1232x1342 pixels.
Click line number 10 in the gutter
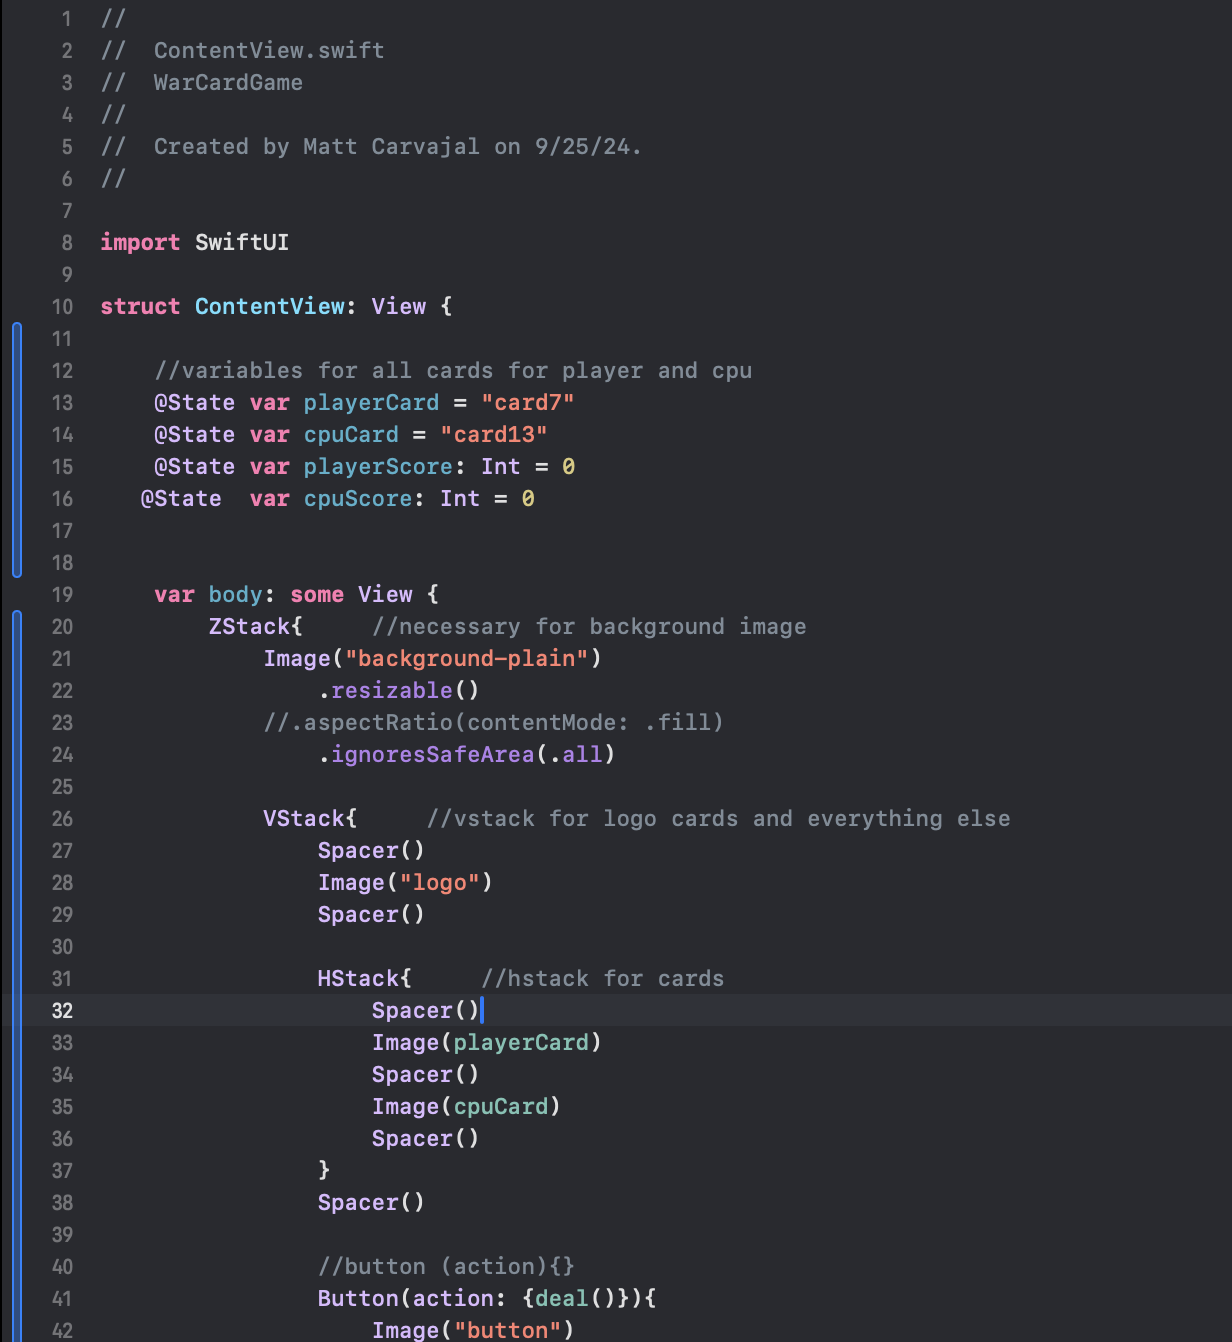coord(62,307)
